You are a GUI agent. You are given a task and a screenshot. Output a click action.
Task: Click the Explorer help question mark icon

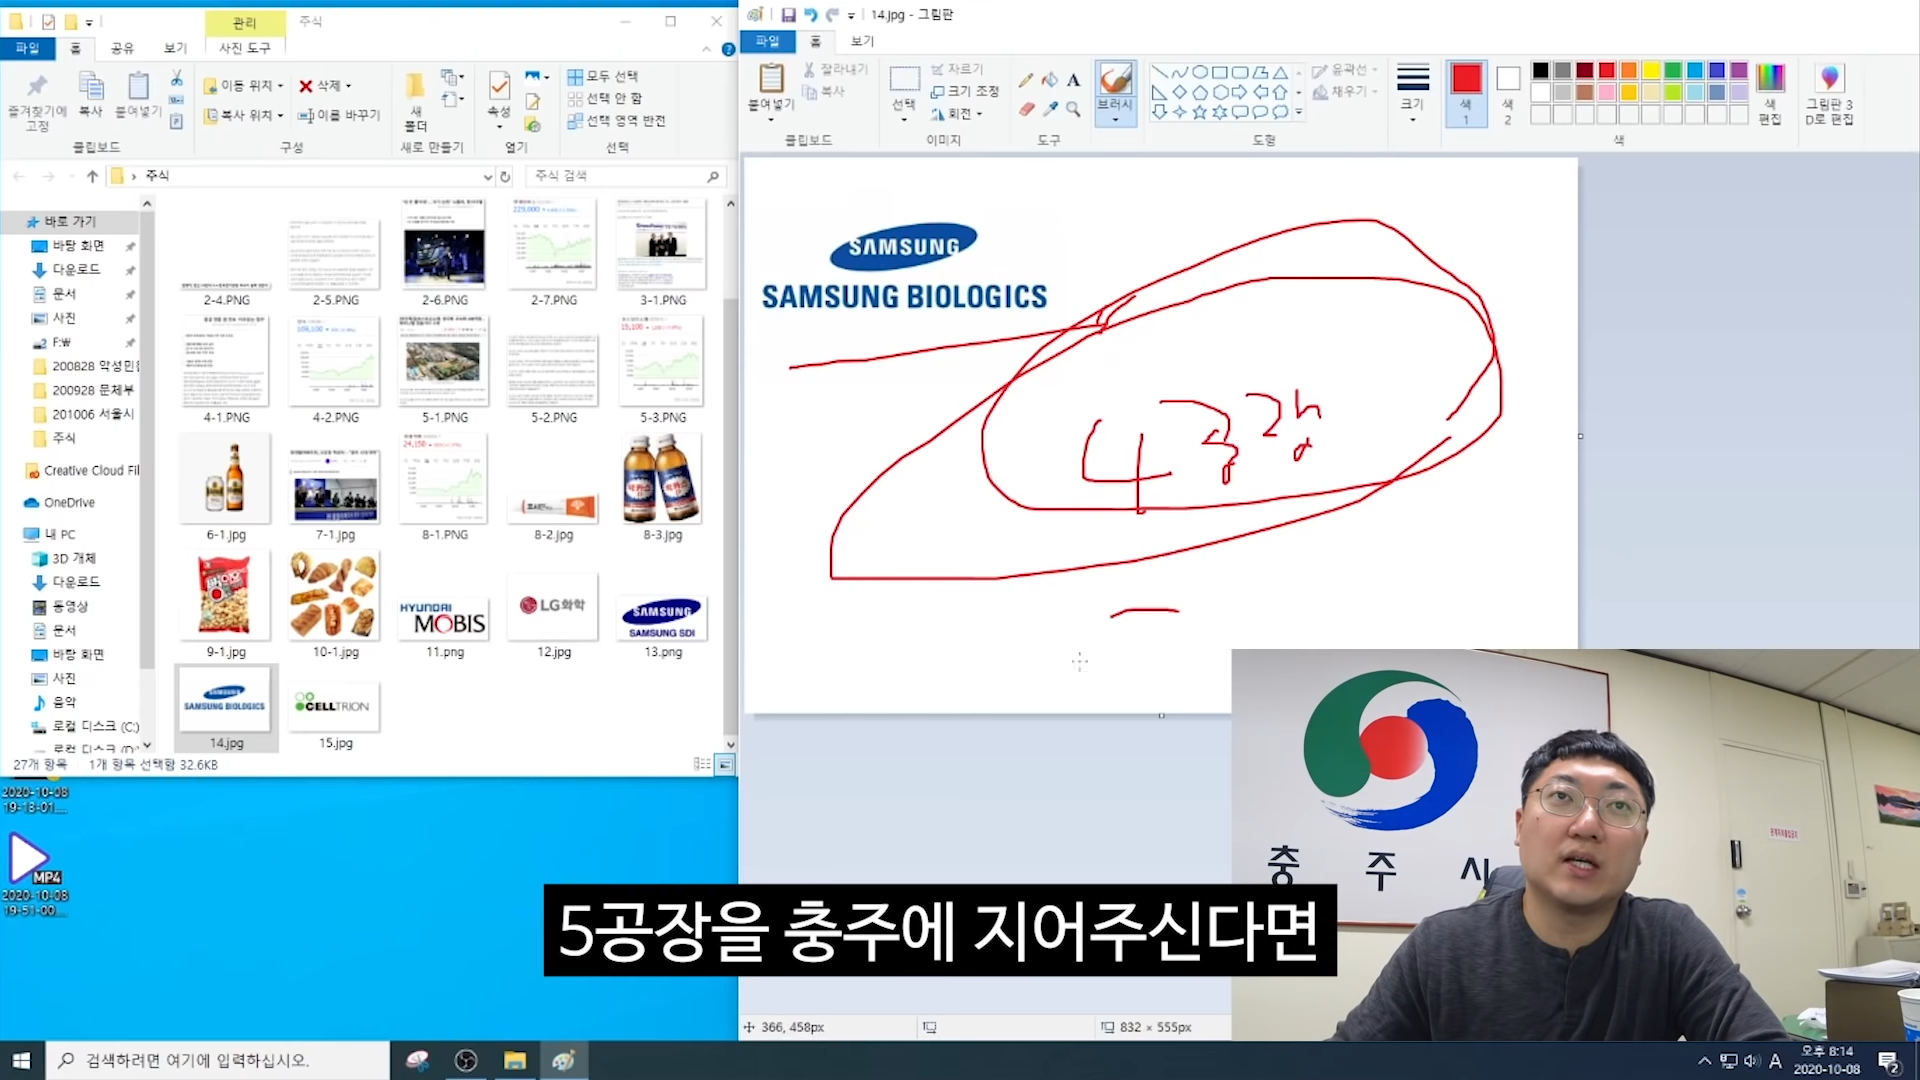[x=728, y=49]
